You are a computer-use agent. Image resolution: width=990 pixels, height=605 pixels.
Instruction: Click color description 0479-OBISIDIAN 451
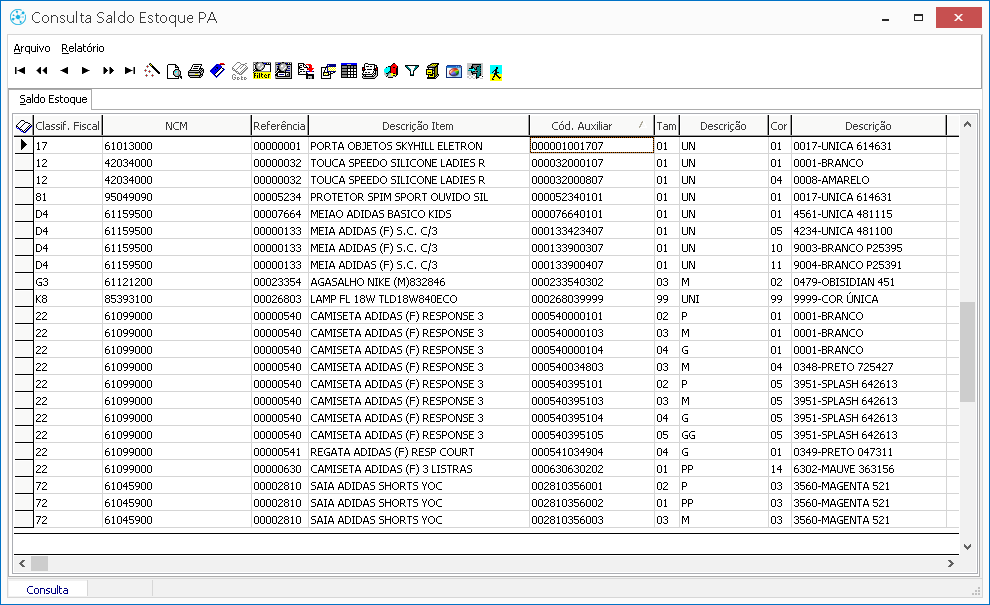pyautogui.click(x=869, y=282)
